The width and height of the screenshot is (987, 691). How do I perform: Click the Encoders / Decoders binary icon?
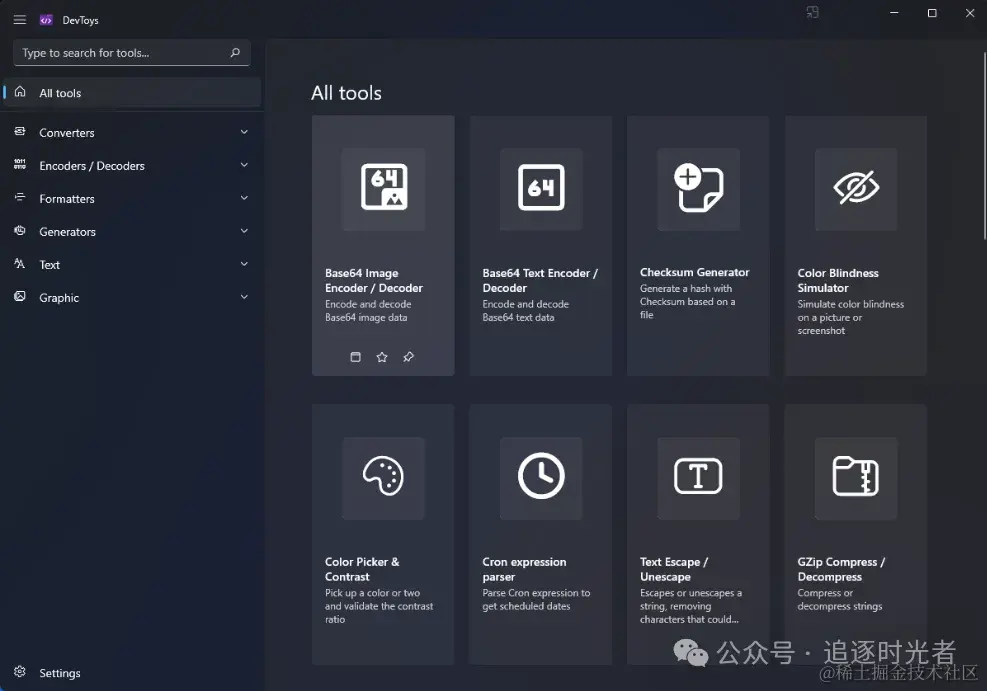[20, 164]
